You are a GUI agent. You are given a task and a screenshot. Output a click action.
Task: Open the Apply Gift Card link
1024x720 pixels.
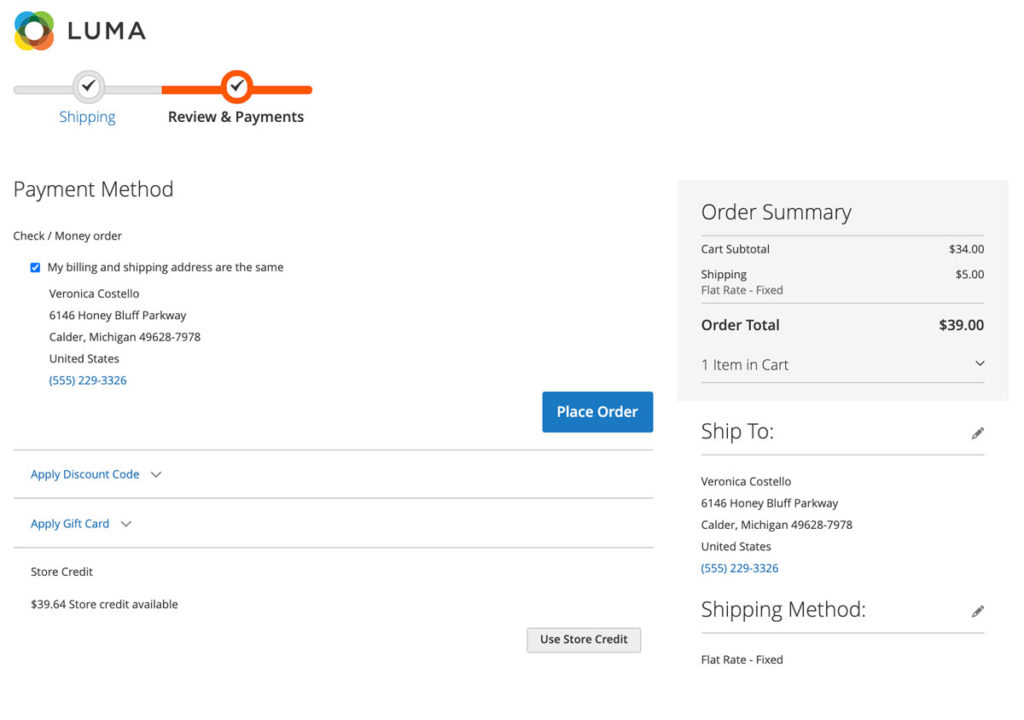(70, 524)
